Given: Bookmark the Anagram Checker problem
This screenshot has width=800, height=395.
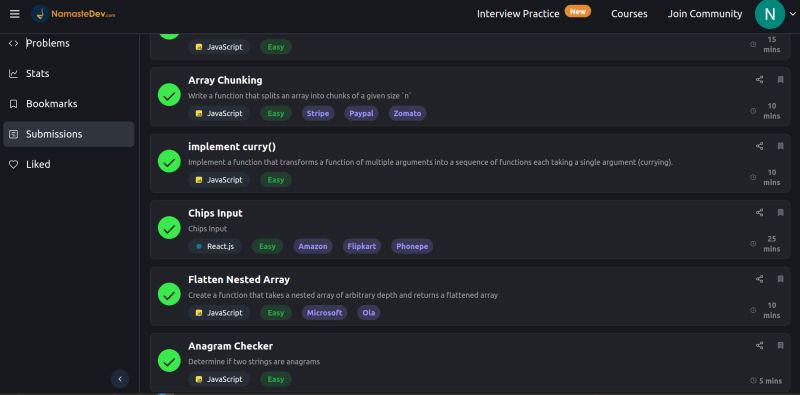Looking at the screenshot, I should (780, 345).
